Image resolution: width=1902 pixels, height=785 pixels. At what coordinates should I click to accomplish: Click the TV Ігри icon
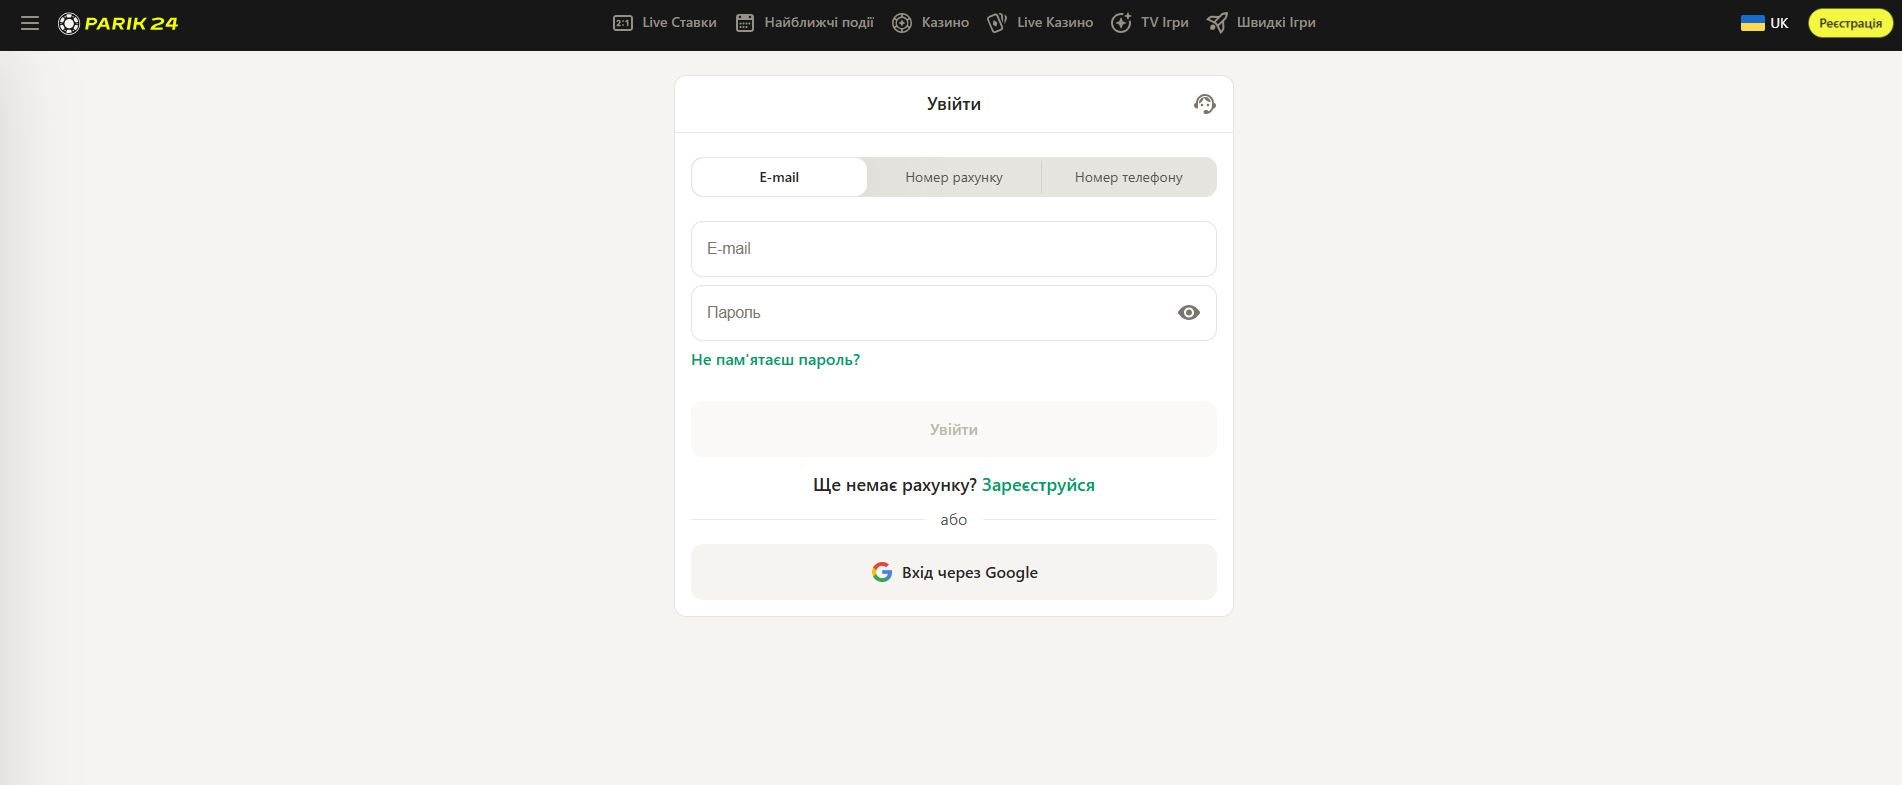tap(1121, 23)
